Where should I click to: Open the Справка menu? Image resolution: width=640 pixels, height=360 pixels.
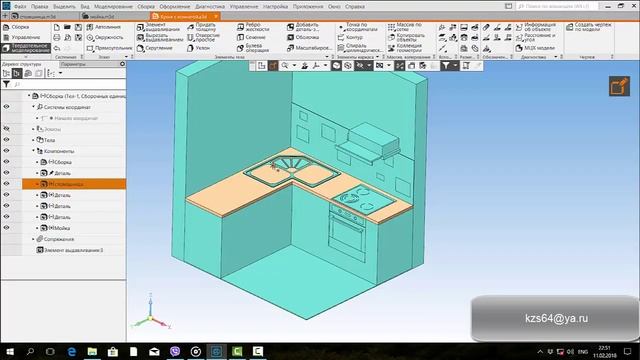pos(355,7)
